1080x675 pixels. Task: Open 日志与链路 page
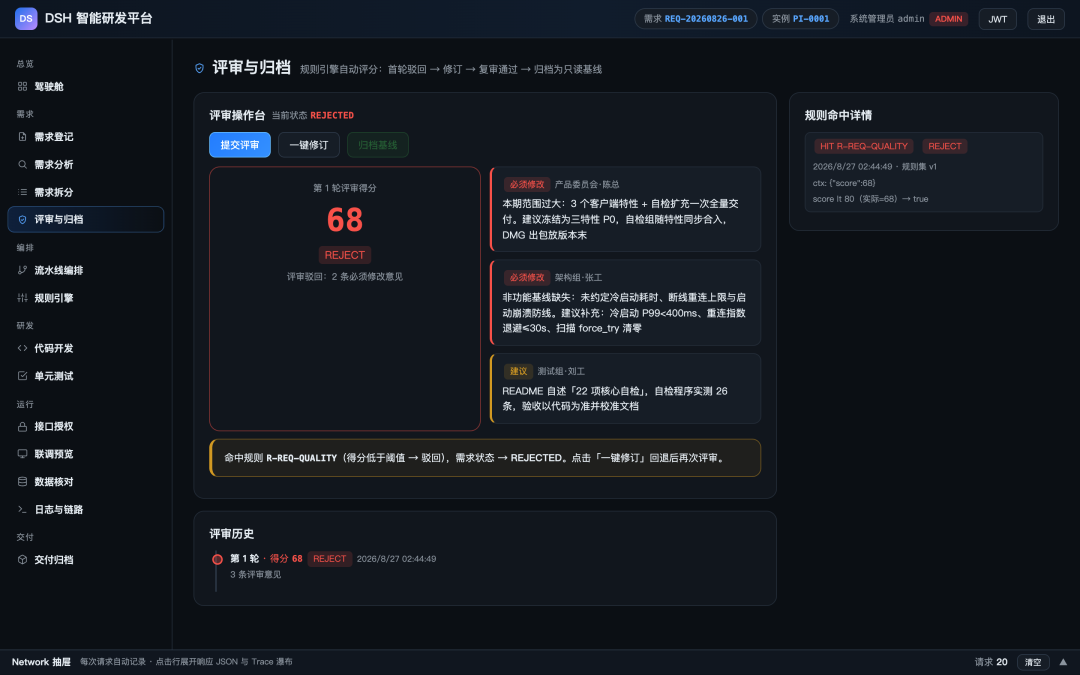point(85,510)
